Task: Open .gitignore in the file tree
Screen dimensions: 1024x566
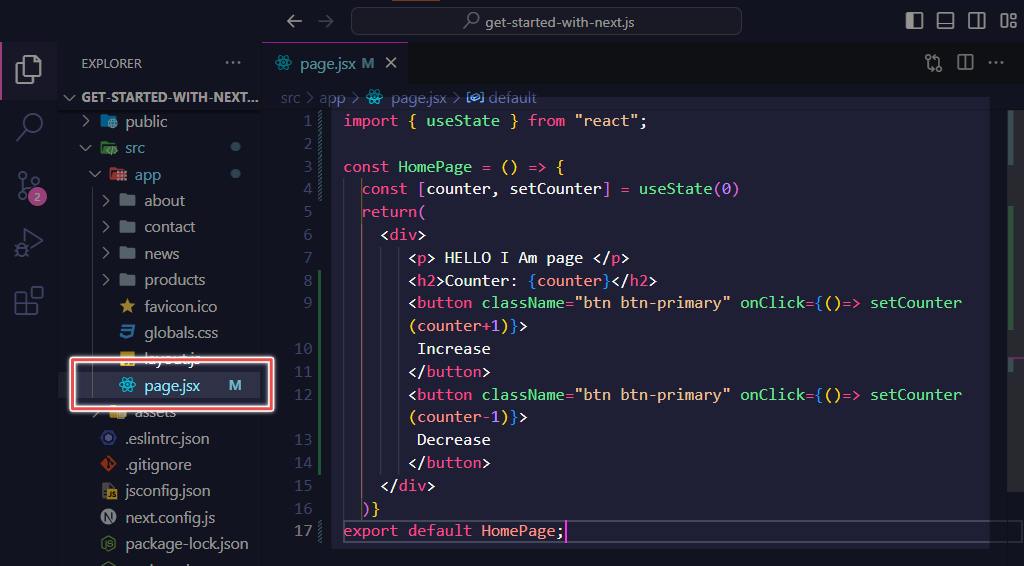Action: coord(146,465)
